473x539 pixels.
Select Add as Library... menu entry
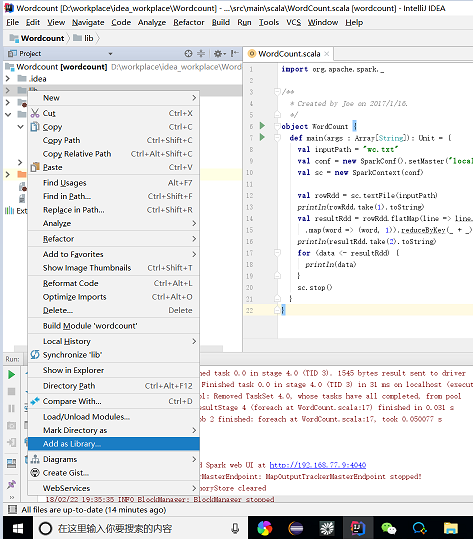(x=114, y=444)
